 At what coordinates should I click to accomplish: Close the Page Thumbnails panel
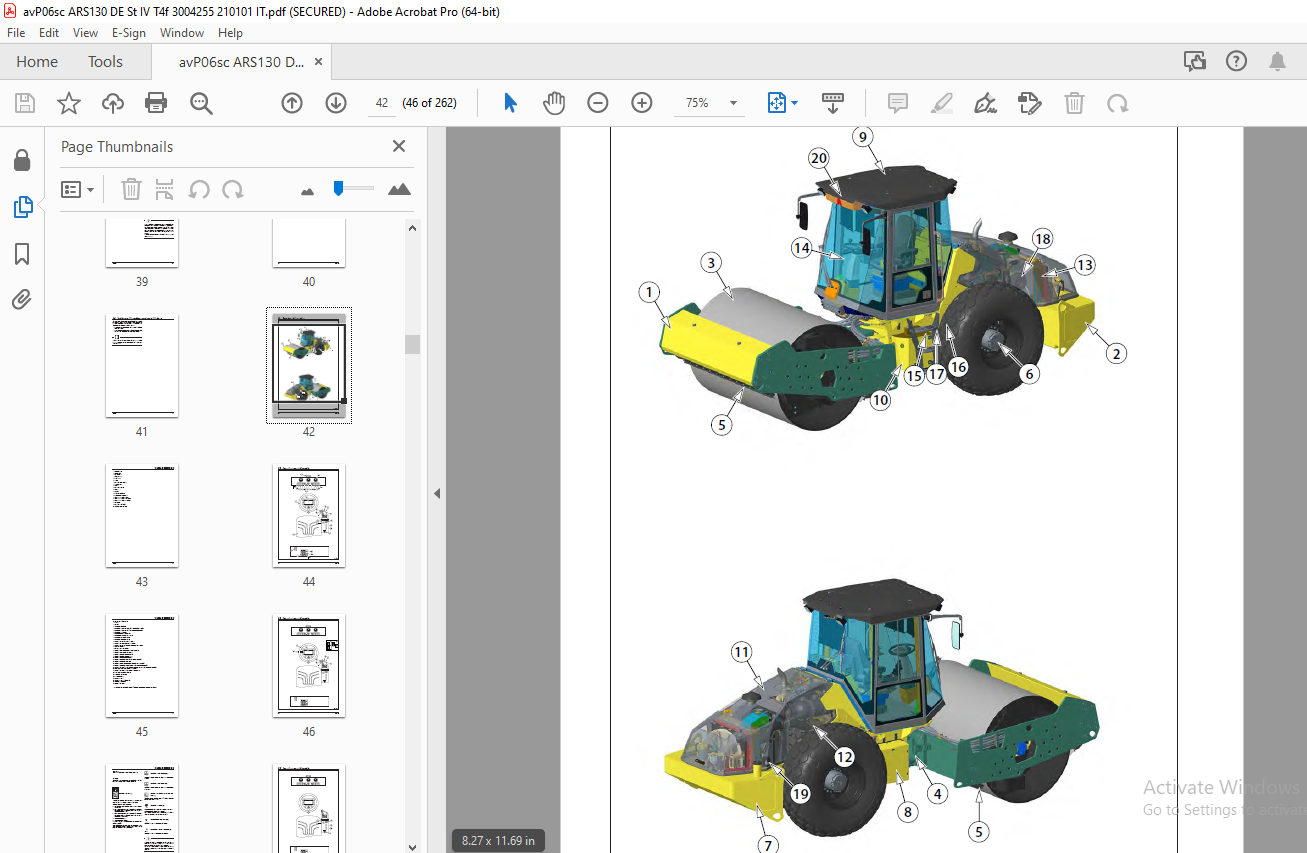tap(399, 147)
